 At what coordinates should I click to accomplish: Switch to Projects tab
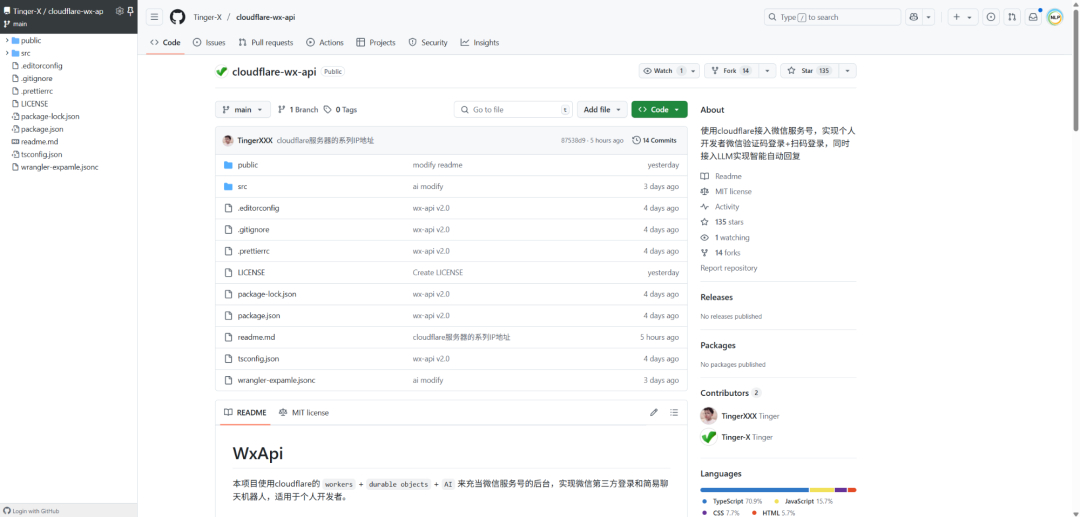[x=376, y=43]
